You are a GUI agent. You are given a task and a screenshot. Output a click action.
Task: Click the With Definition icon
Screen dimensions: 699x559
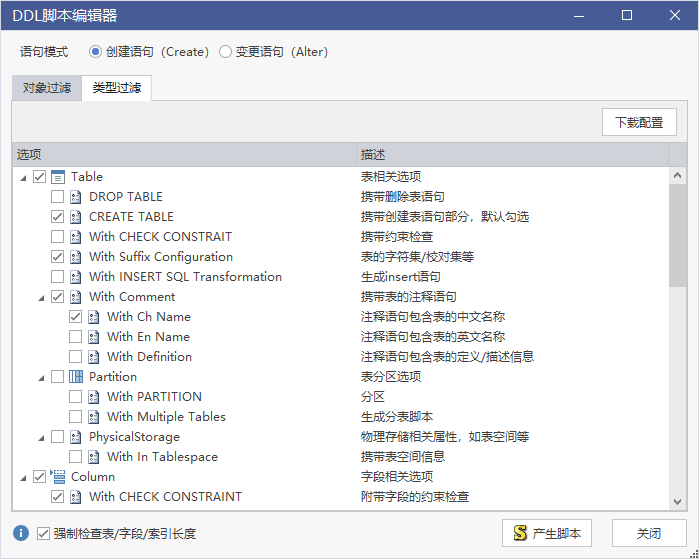94,357
